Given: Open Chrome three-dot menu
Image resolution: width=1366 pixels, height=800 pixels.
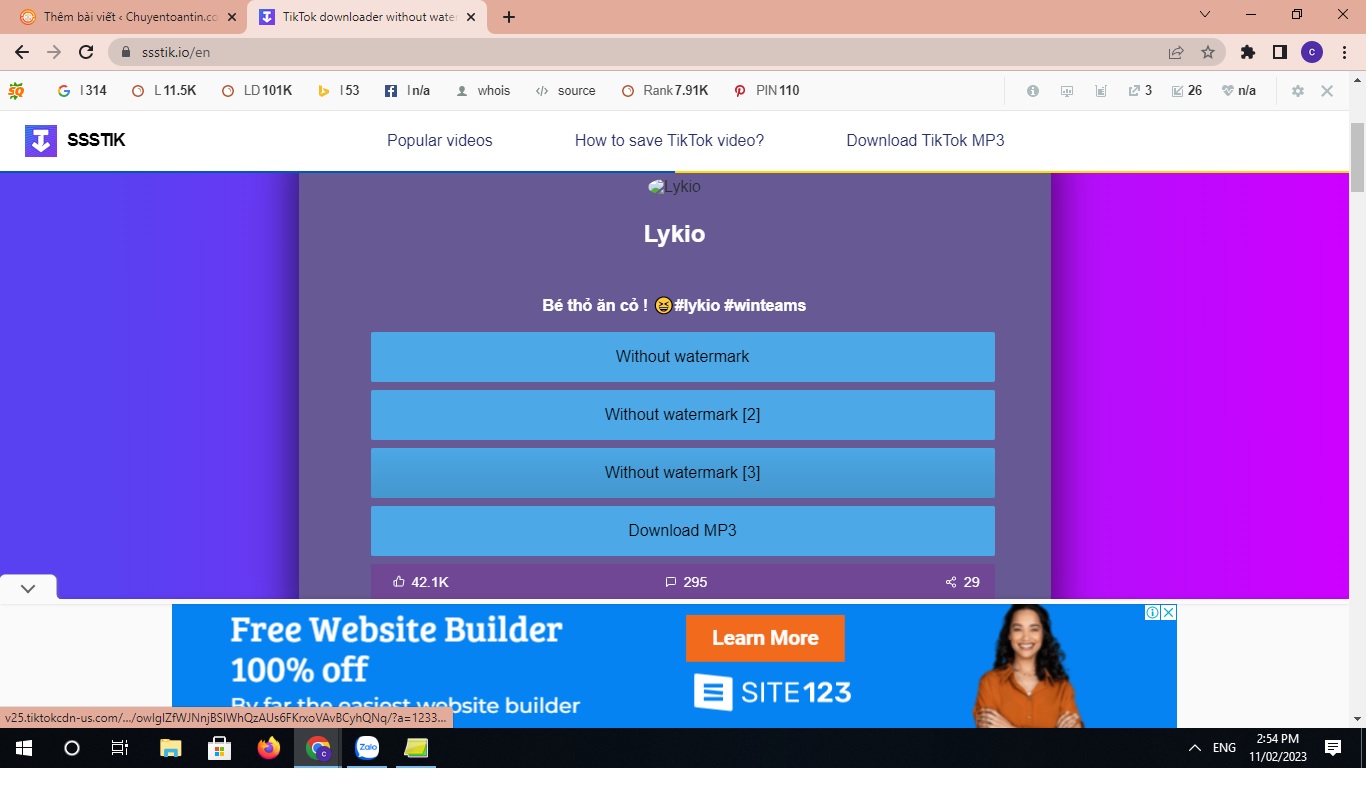Looking at the screenshot, I should click(x=1344, y=52).
